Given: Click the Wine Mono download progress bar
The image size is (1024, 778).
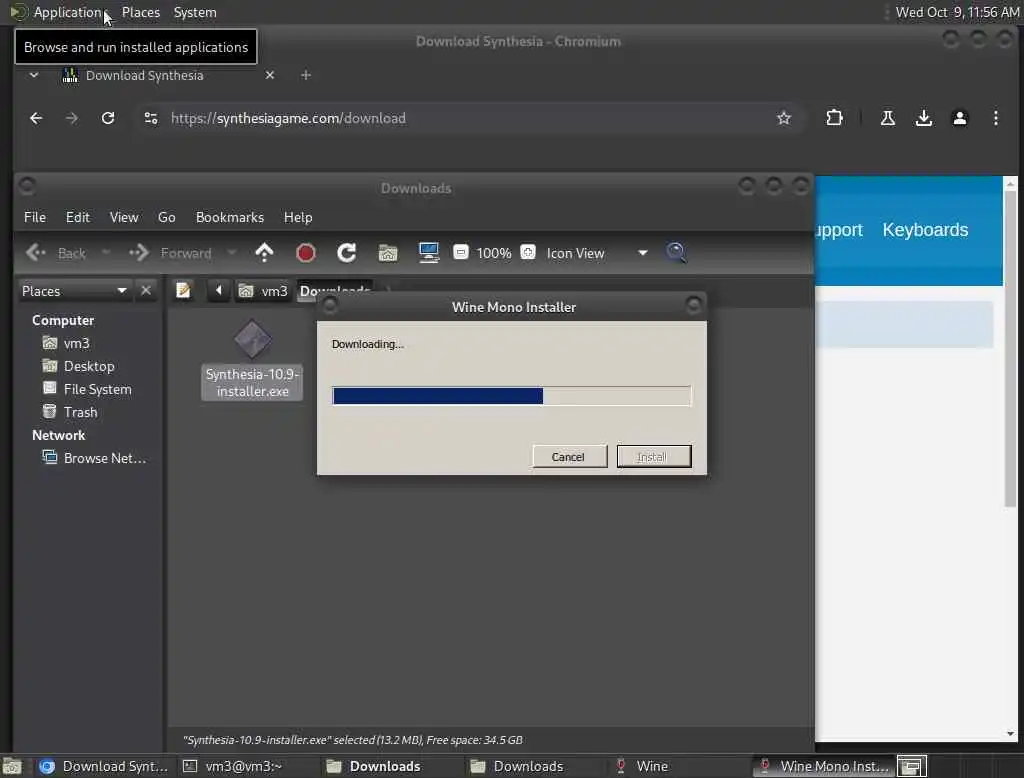Looking at the screenshot, I should pyautogui.click(x=511, y=396).
